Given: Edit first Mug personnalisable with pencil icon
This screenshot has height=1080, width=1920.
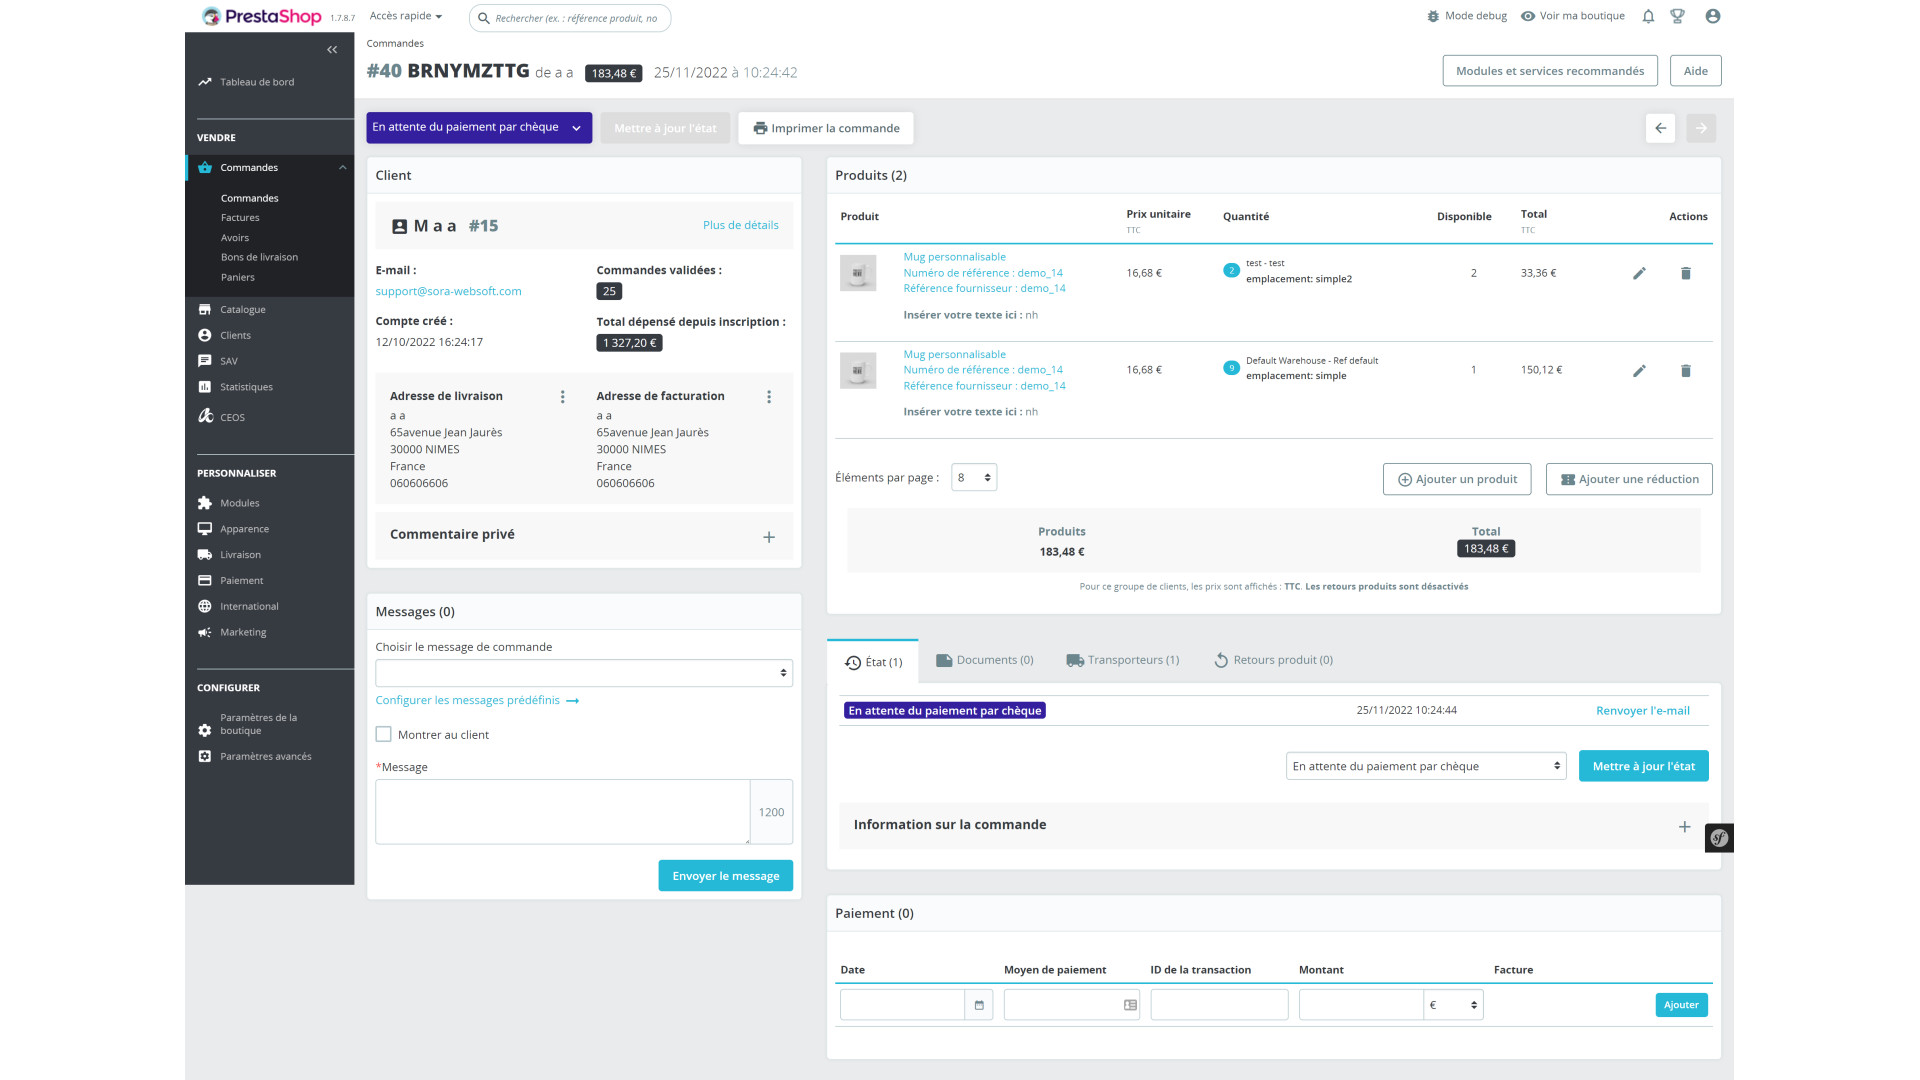Looking at the screenshot, I should 1639,273.
